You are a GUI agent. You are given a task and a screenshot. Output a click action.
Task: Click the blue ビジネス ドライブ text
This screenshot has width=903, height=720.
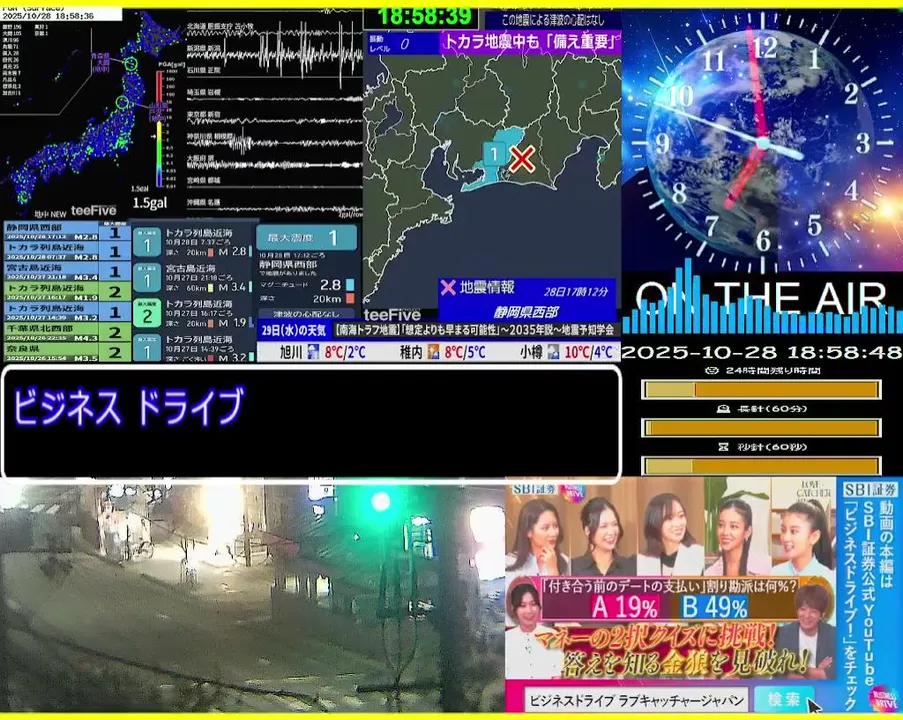pyautogui.click(x=128, y=407)
